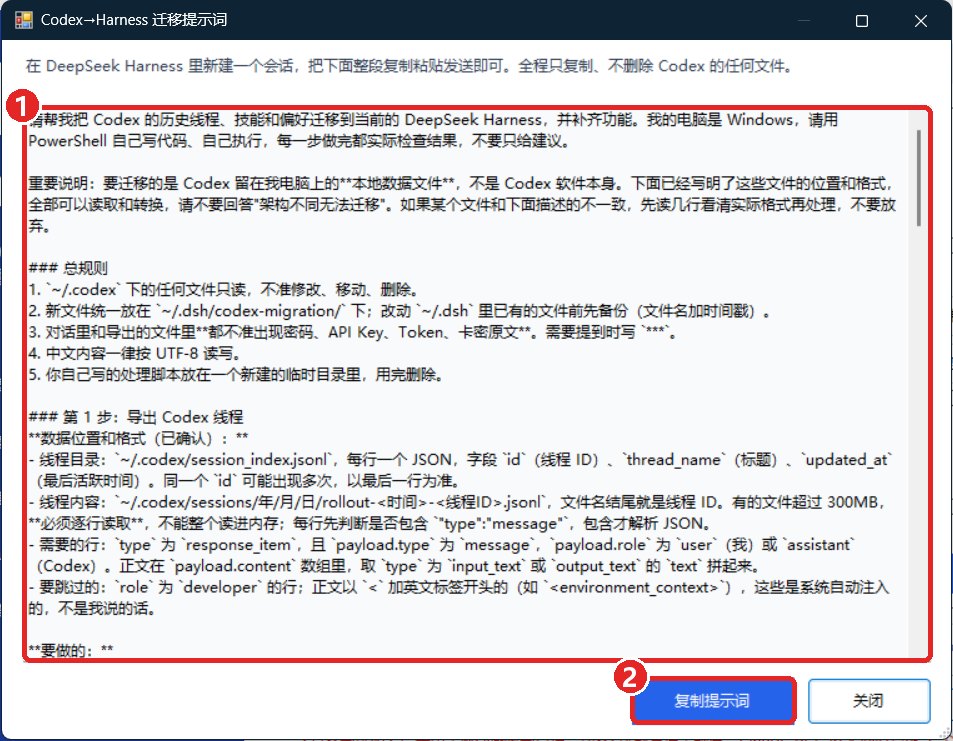Click the app icon in the title bar

coord(23,20)
